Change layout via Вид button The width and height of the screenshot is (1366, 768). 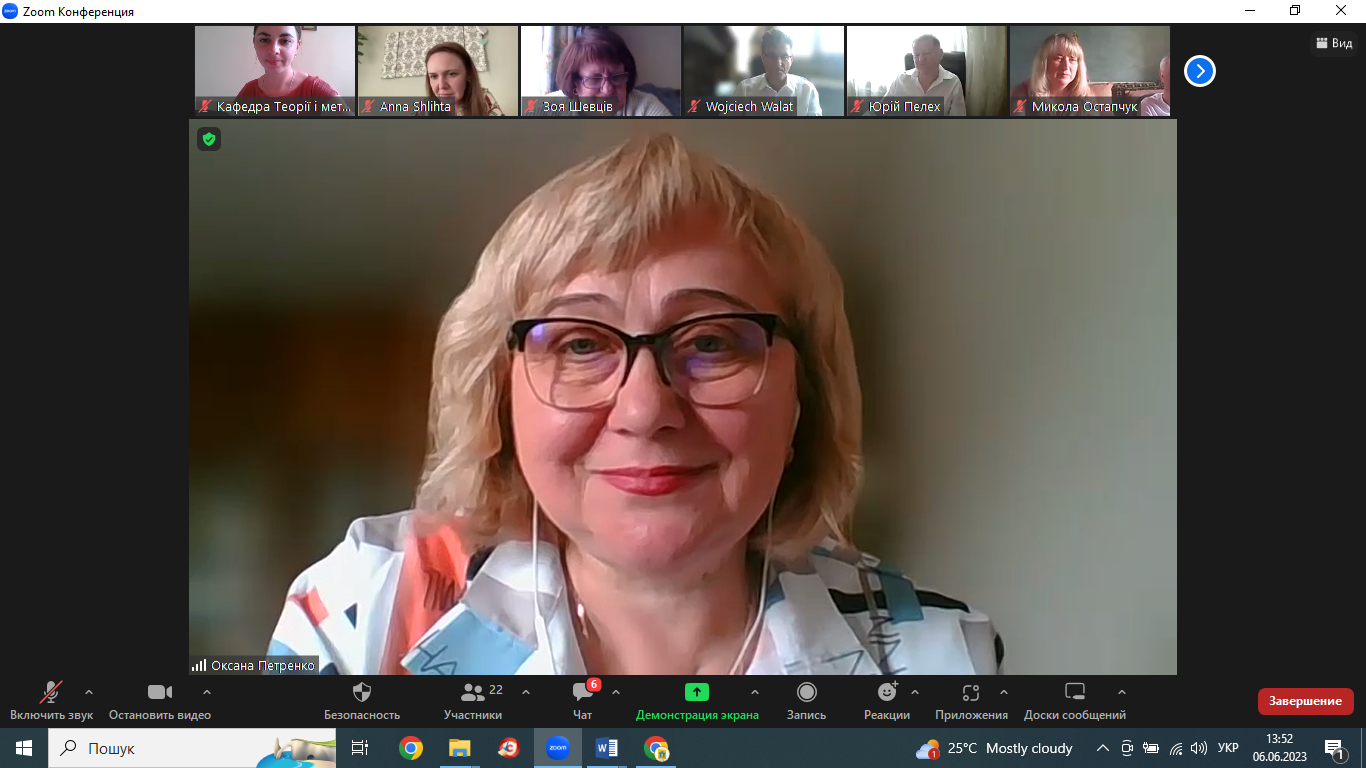pyautogui.click(x=1335, y=43)
